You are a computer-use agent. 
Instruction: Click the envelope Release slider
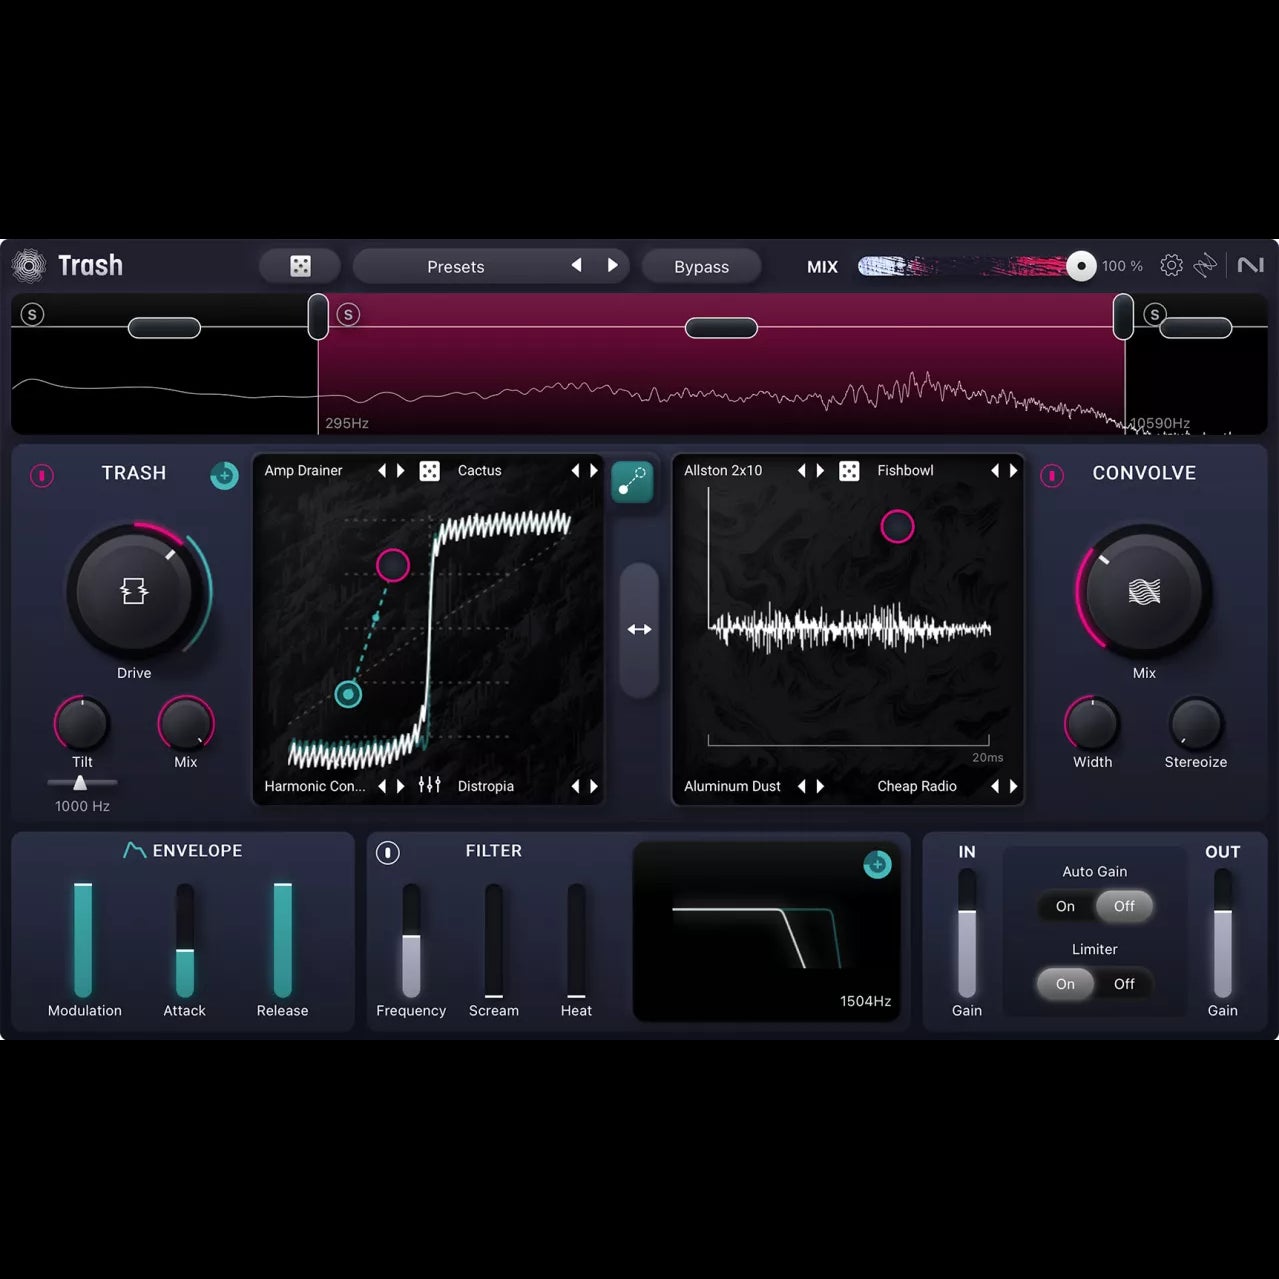coord(283,940)
